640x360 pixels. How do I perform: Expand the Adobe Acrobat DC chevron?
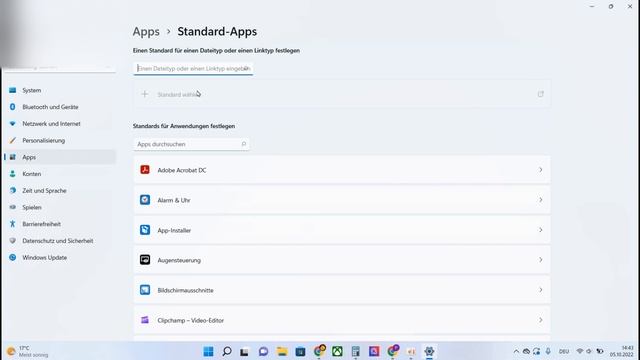(540, 170)
